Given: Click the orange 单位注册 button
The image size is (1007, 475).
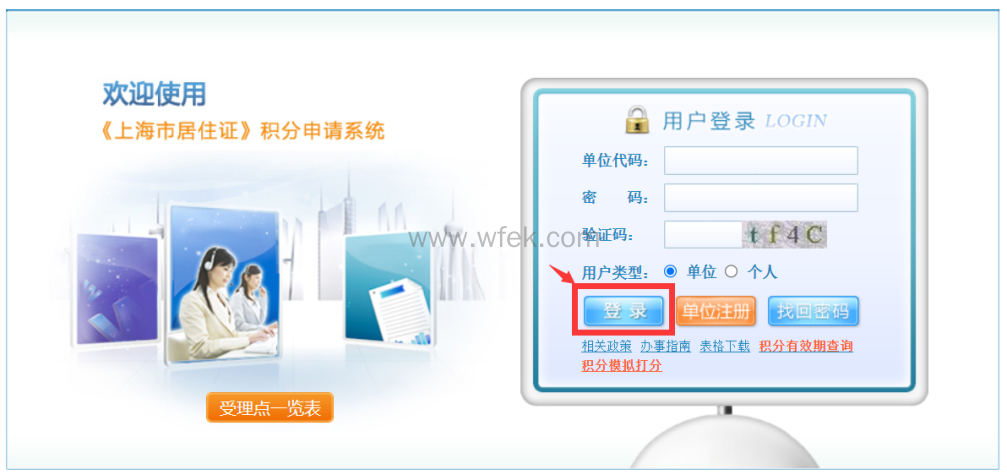Looking at the screenshot, I should [x=715, y=311].
